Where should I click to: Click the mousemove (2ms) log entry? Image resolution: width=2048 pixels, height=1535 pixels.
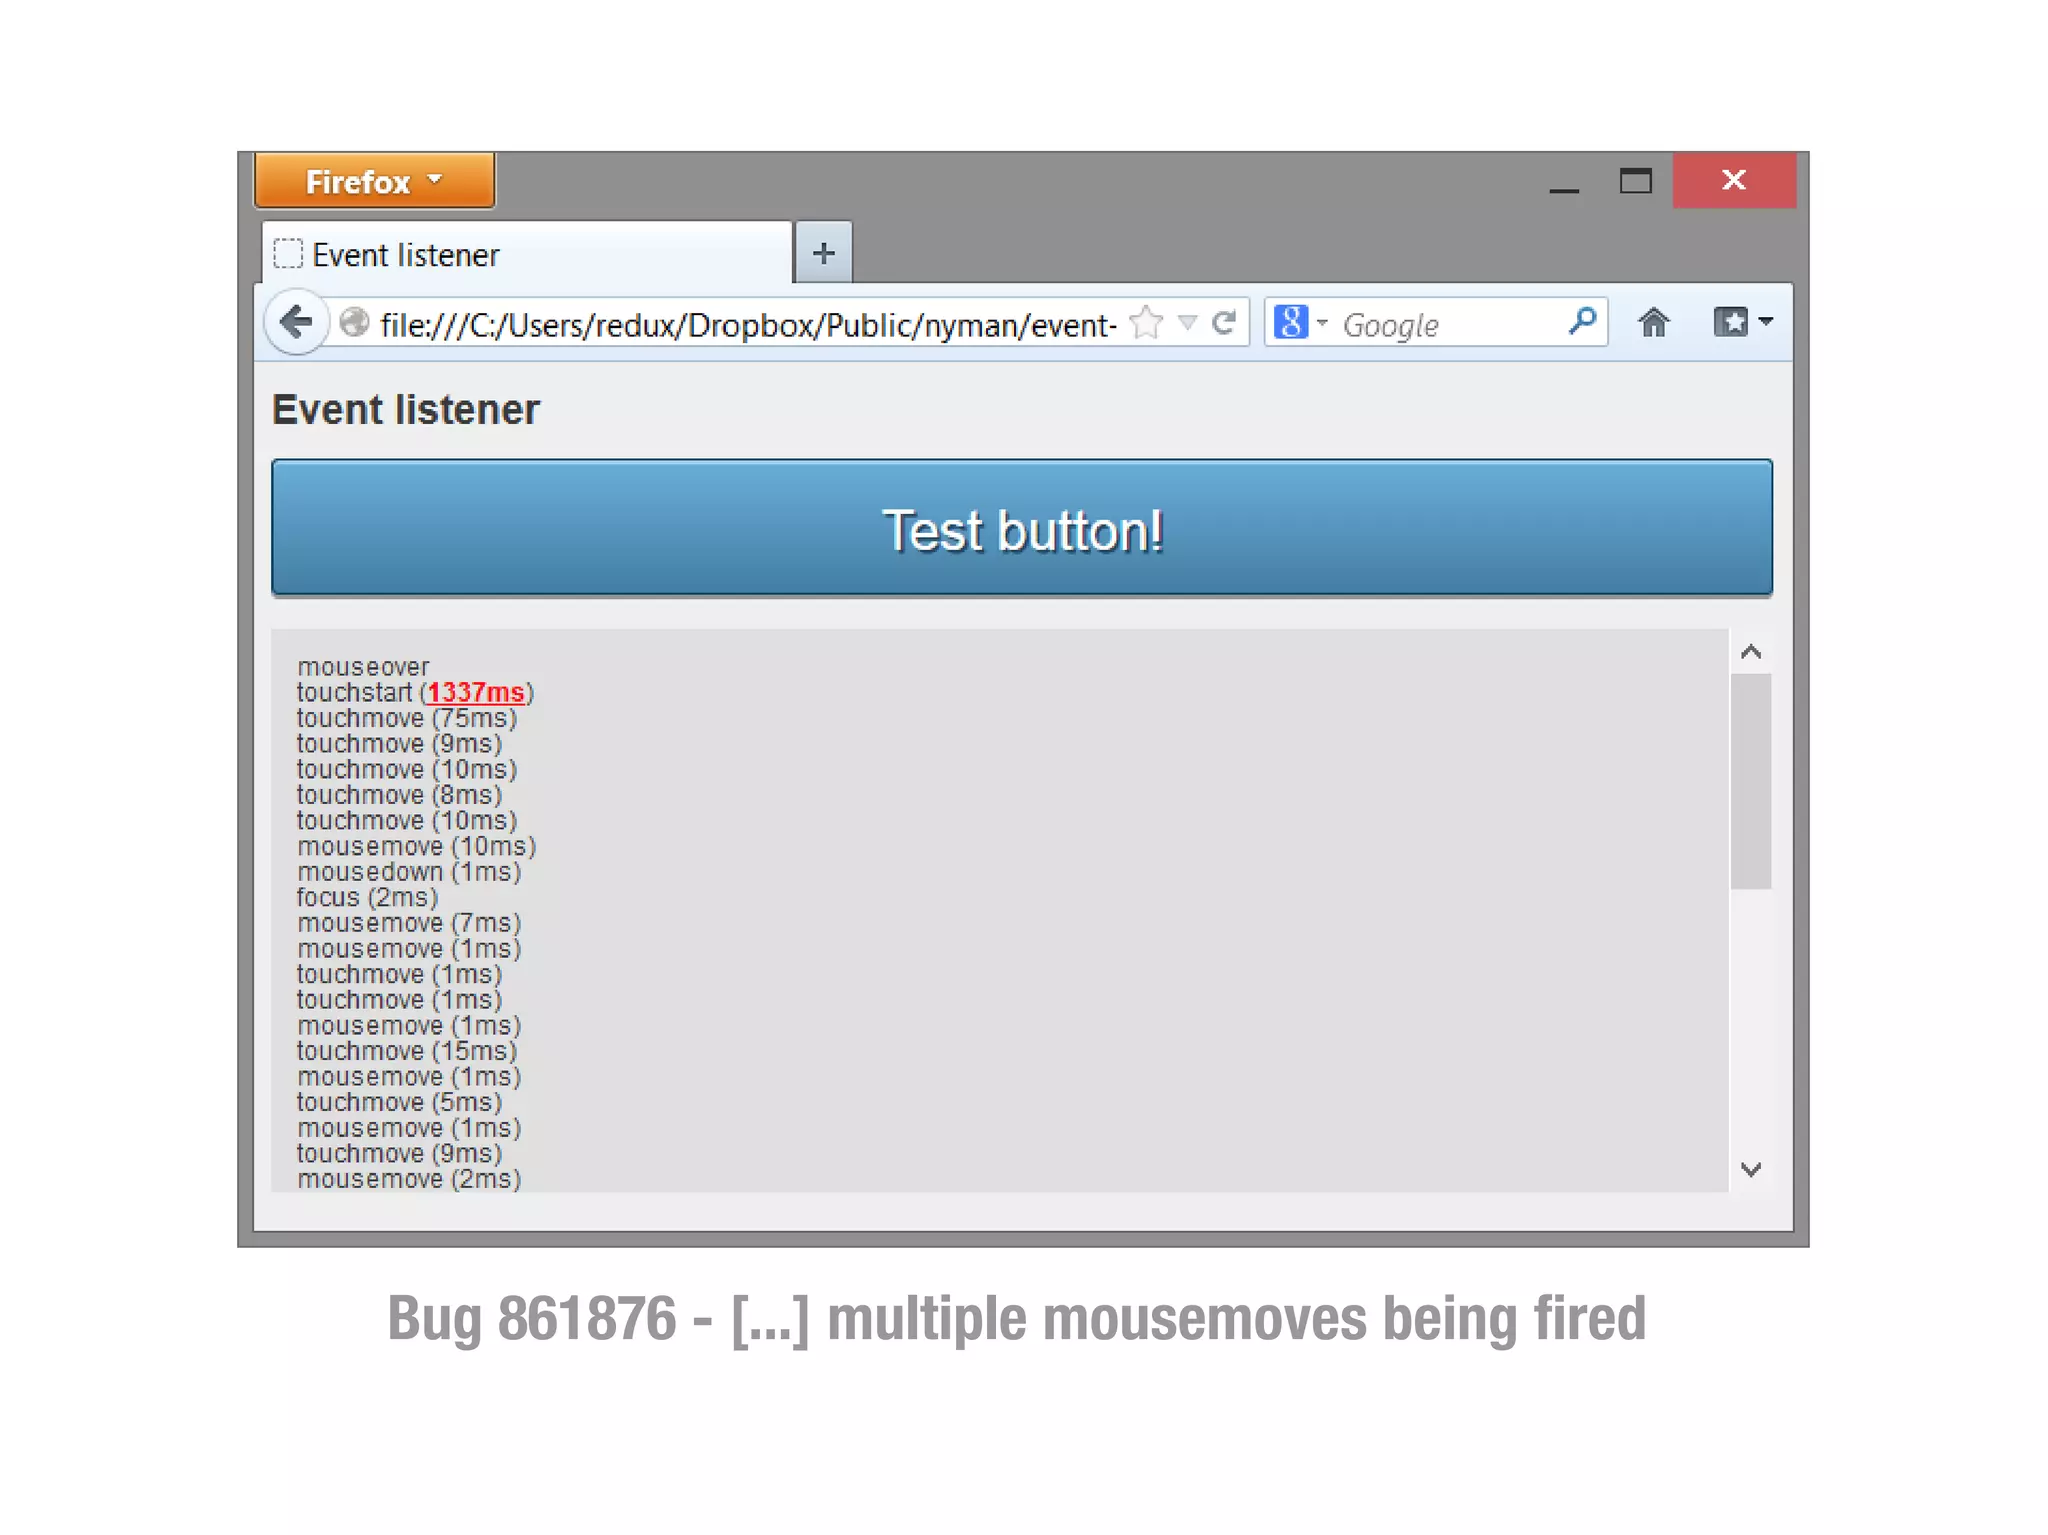(409, 1179)
